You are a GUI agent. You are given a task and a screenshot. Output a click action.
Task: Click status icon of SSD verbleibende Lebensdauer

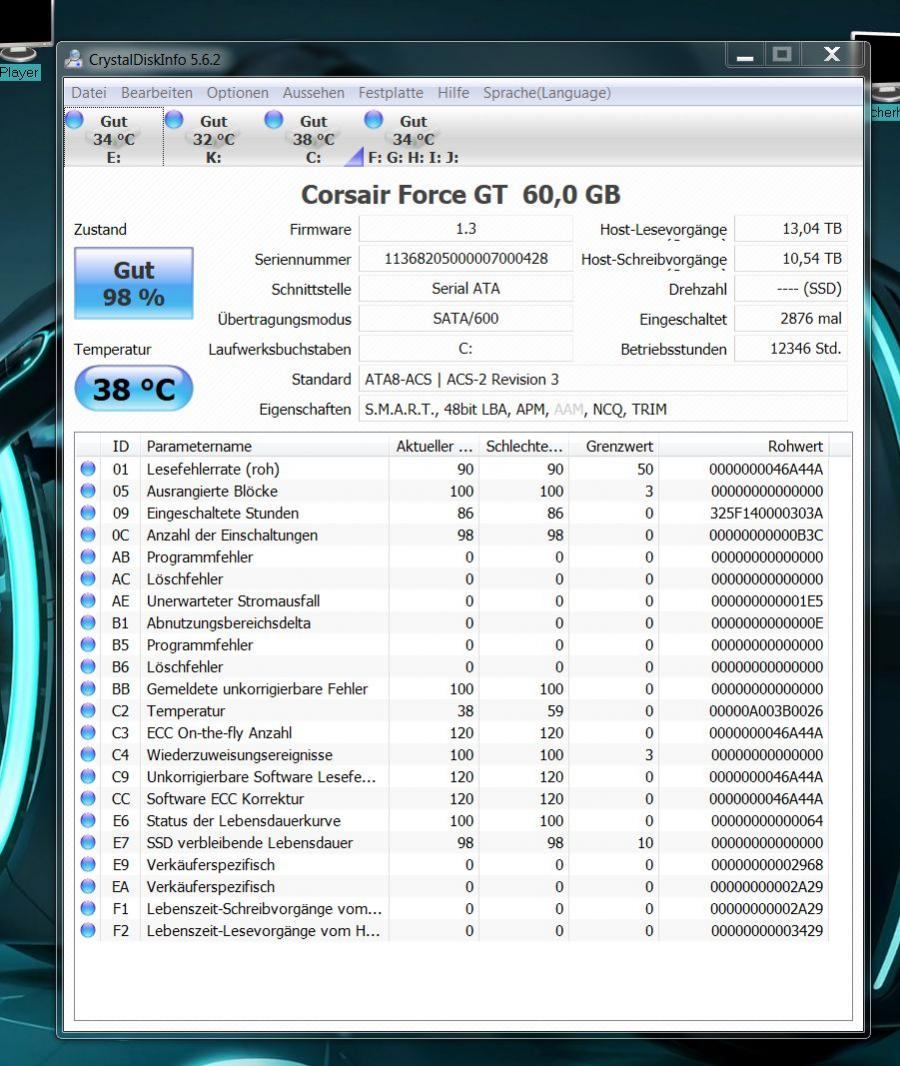(88, 842)
